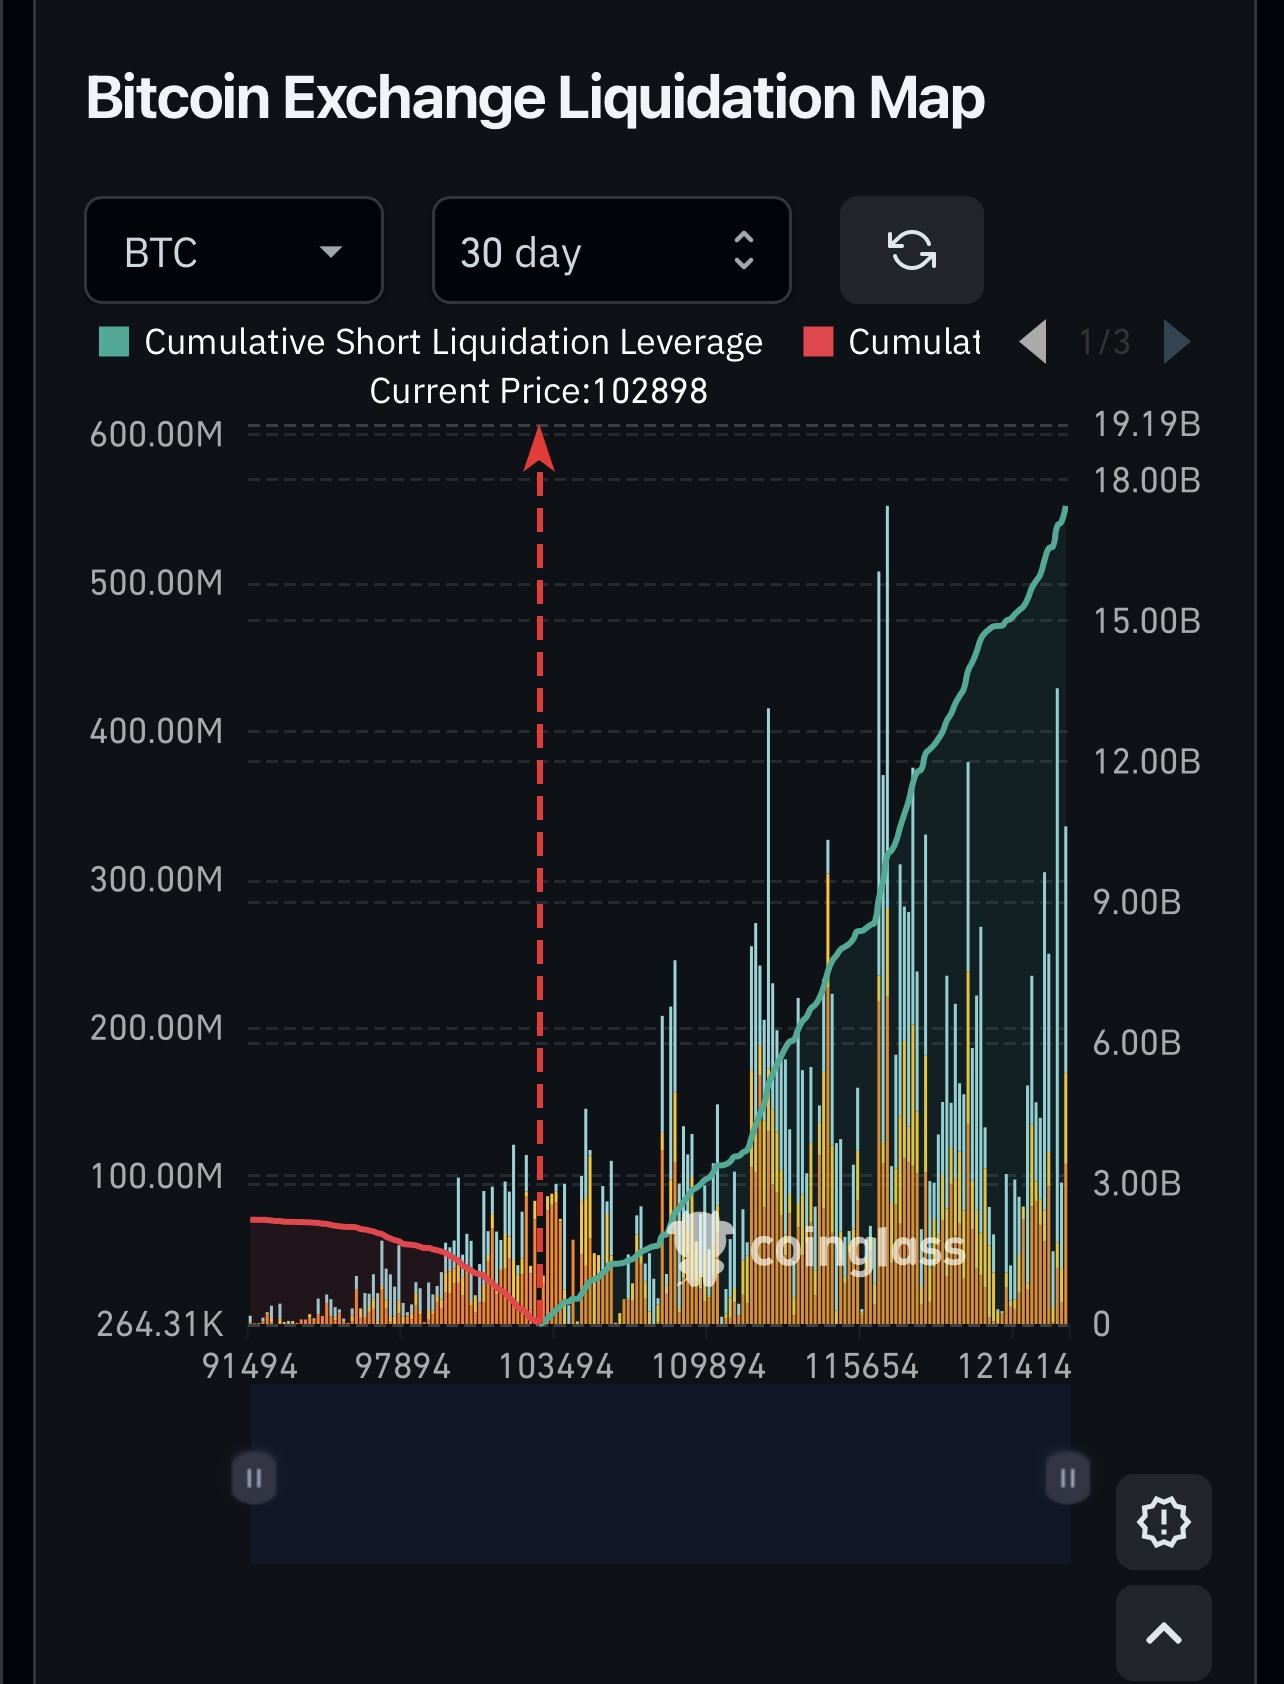1284x1684 pixels.
Task: Tap the left zoom handle pause icon
Action: click(x=254, y=1478)
